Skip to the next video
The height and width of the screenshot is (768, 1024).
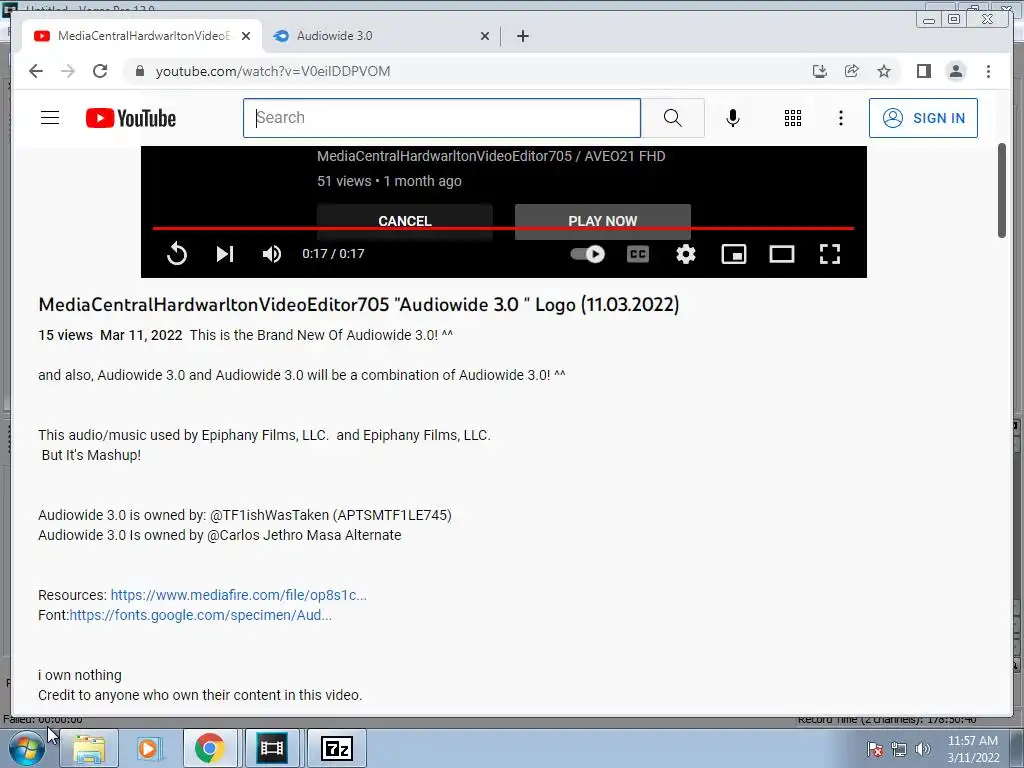tap(225, 253)
